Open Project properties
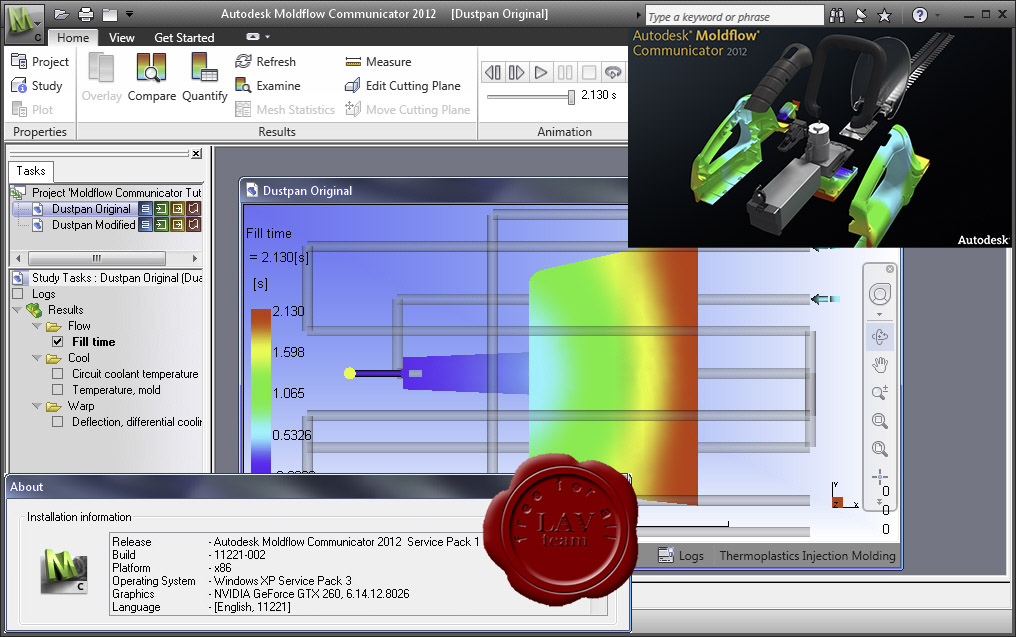1016x637 pixels. coord(40,62)
